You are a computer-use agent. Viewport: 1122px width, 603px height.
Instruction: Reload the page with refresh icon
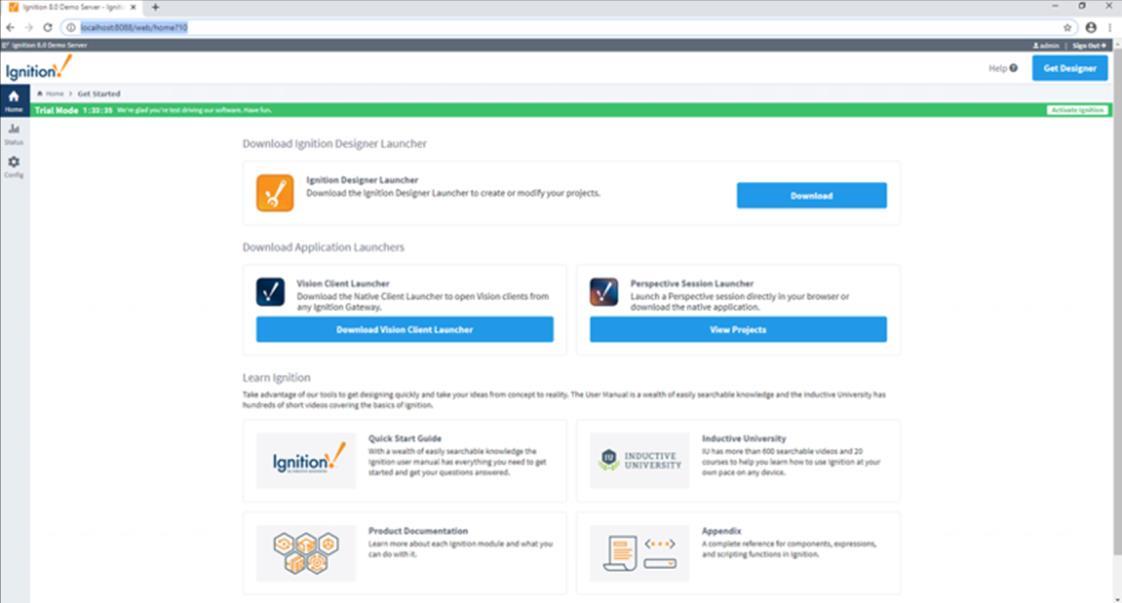tap(47, 27)
